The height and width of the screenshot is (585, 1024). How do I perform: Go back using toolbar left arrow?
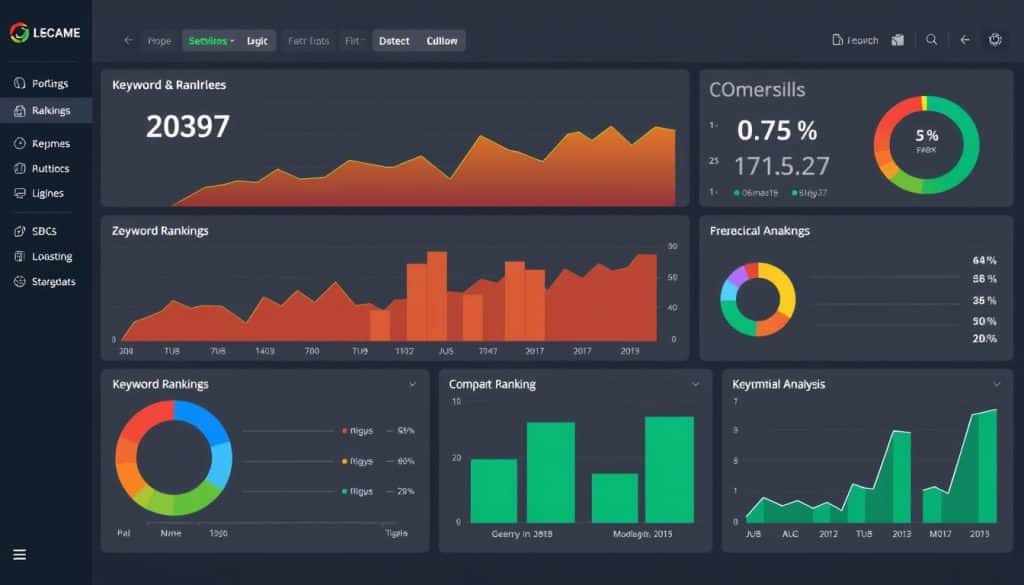click(x=128, y=40)
